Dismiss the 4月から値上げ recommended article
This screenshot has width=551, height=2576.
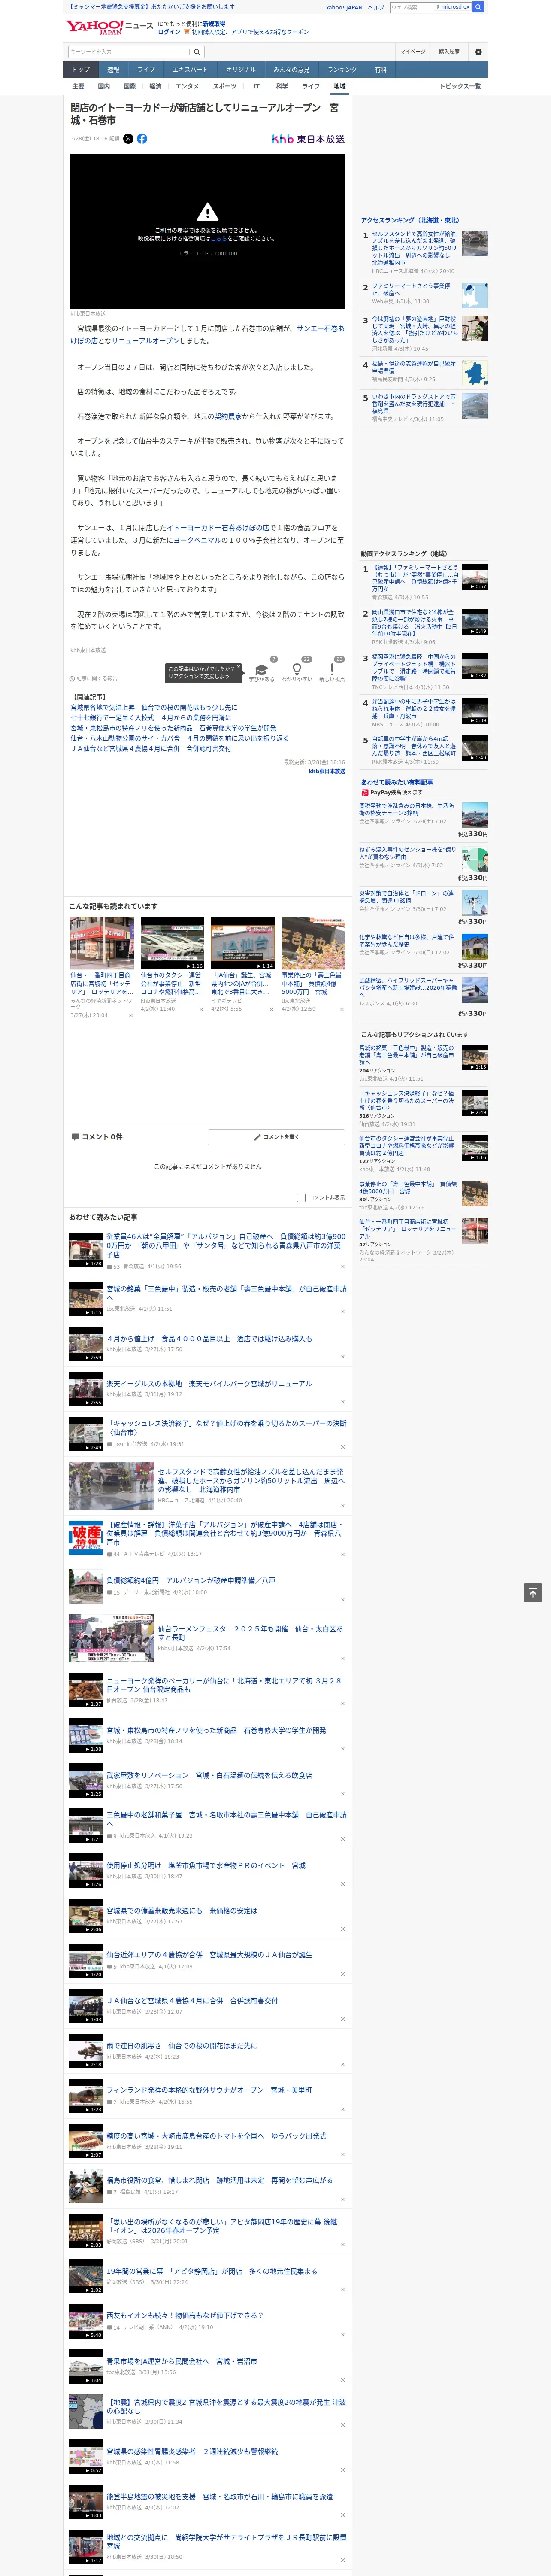tap(343, 1357)
